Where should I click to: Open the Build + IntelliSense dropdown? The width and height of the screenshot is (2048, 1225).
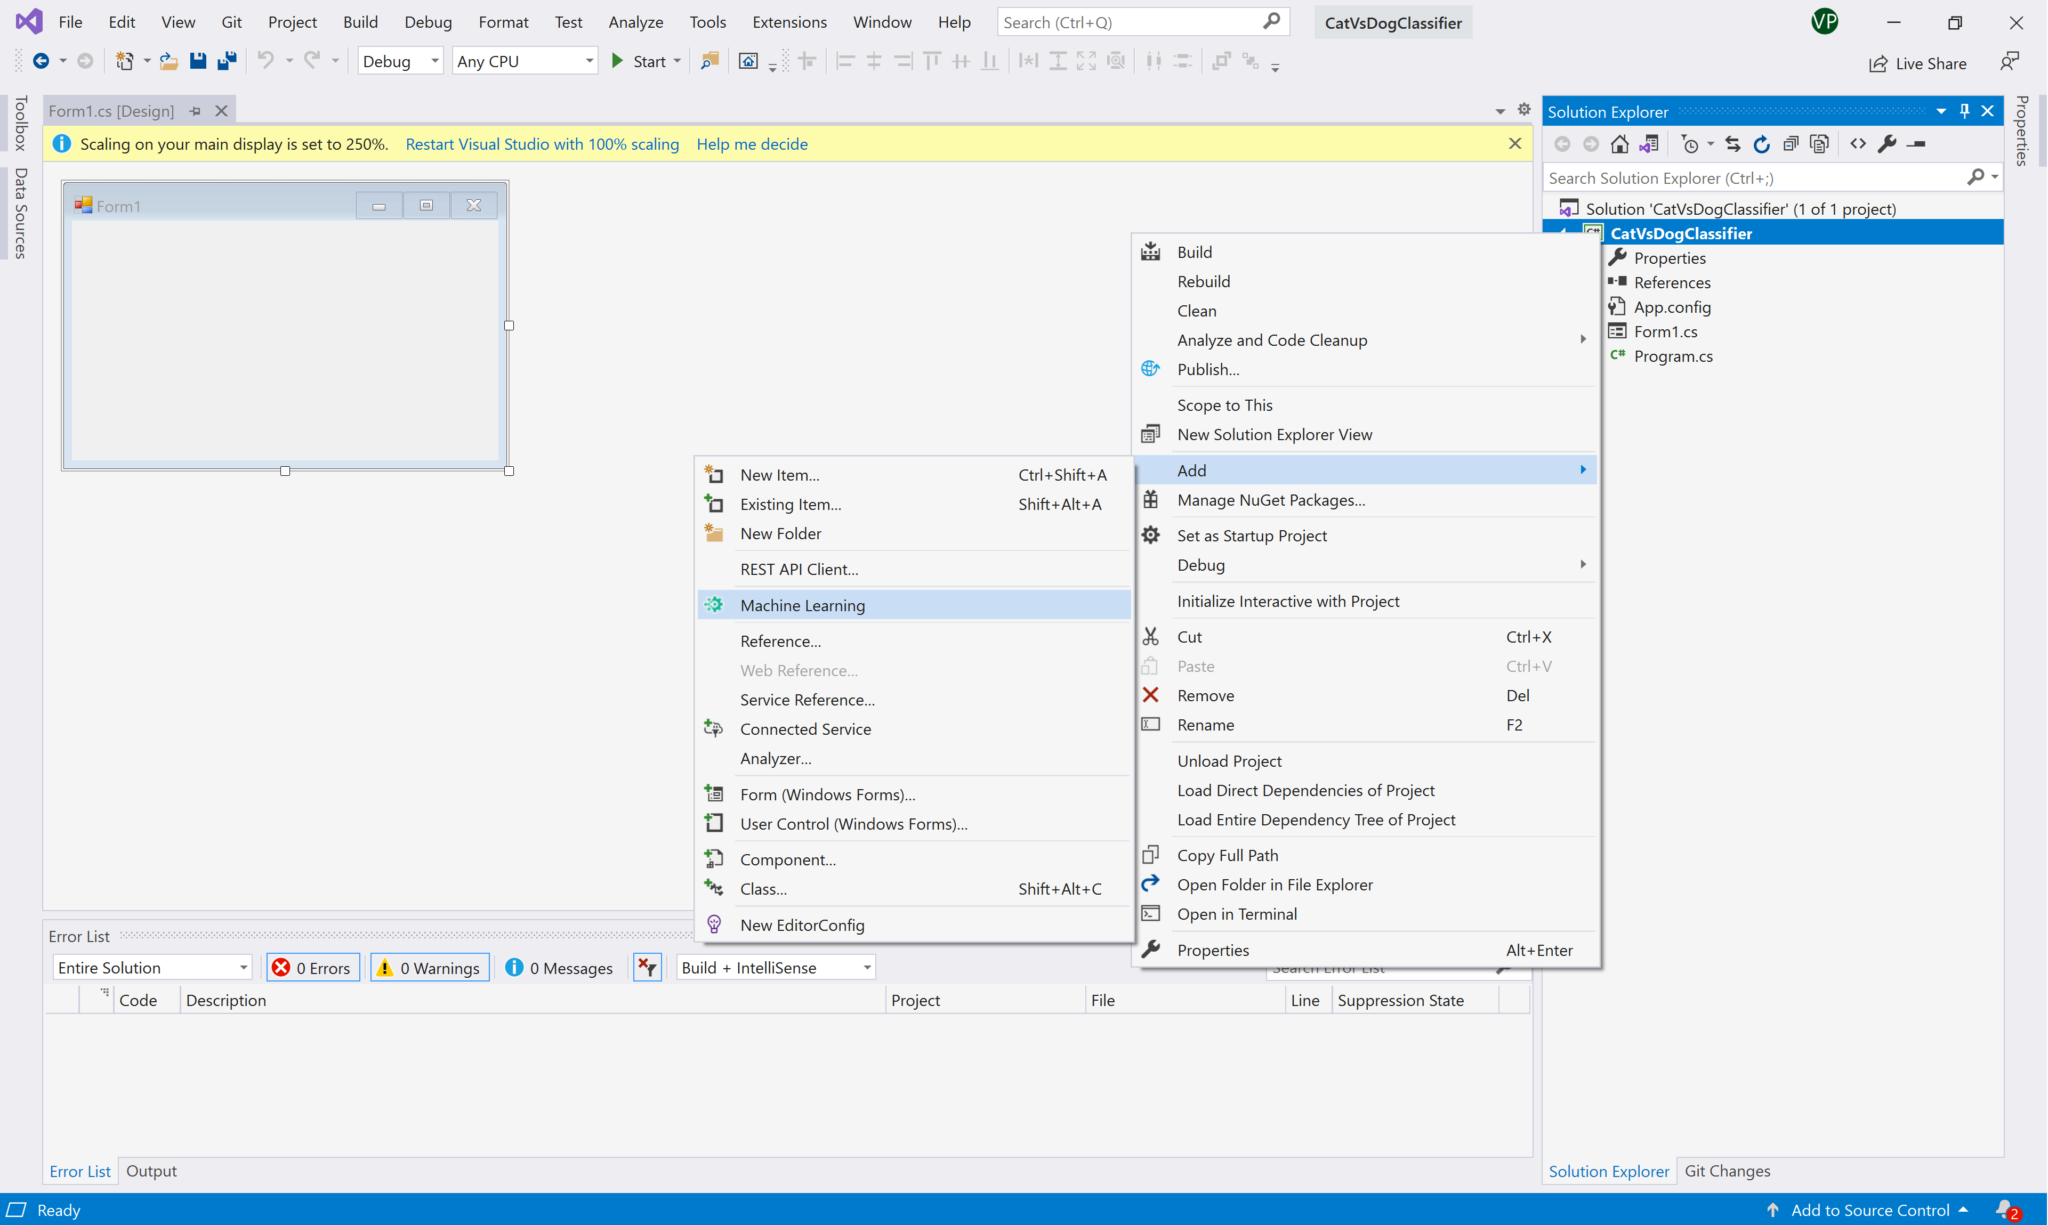pyautogui.click(x=776, y=967)
